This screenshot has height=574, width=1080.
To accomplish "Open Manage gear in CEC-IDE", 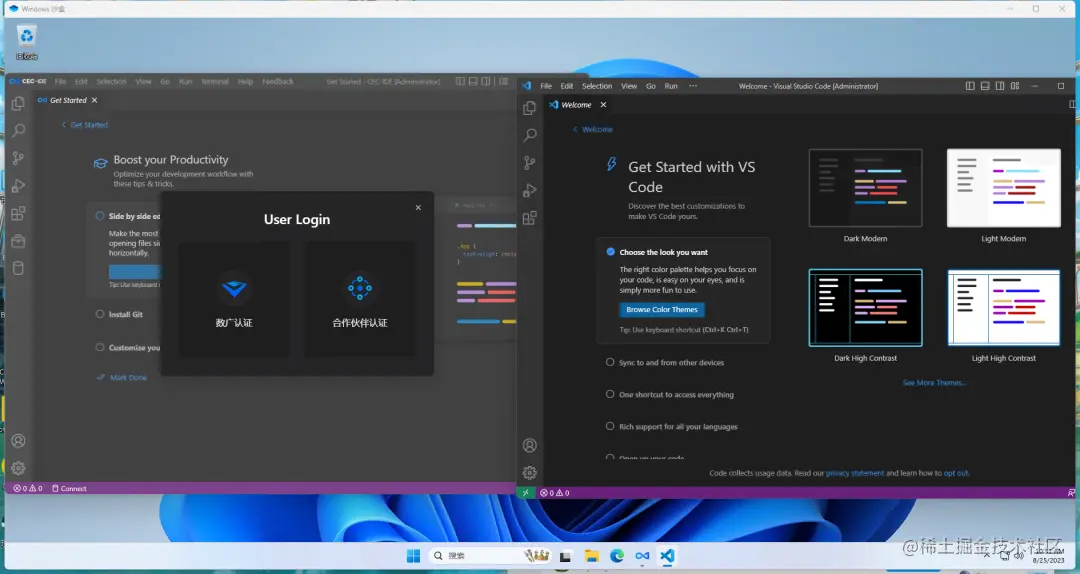I will (19, 469).
